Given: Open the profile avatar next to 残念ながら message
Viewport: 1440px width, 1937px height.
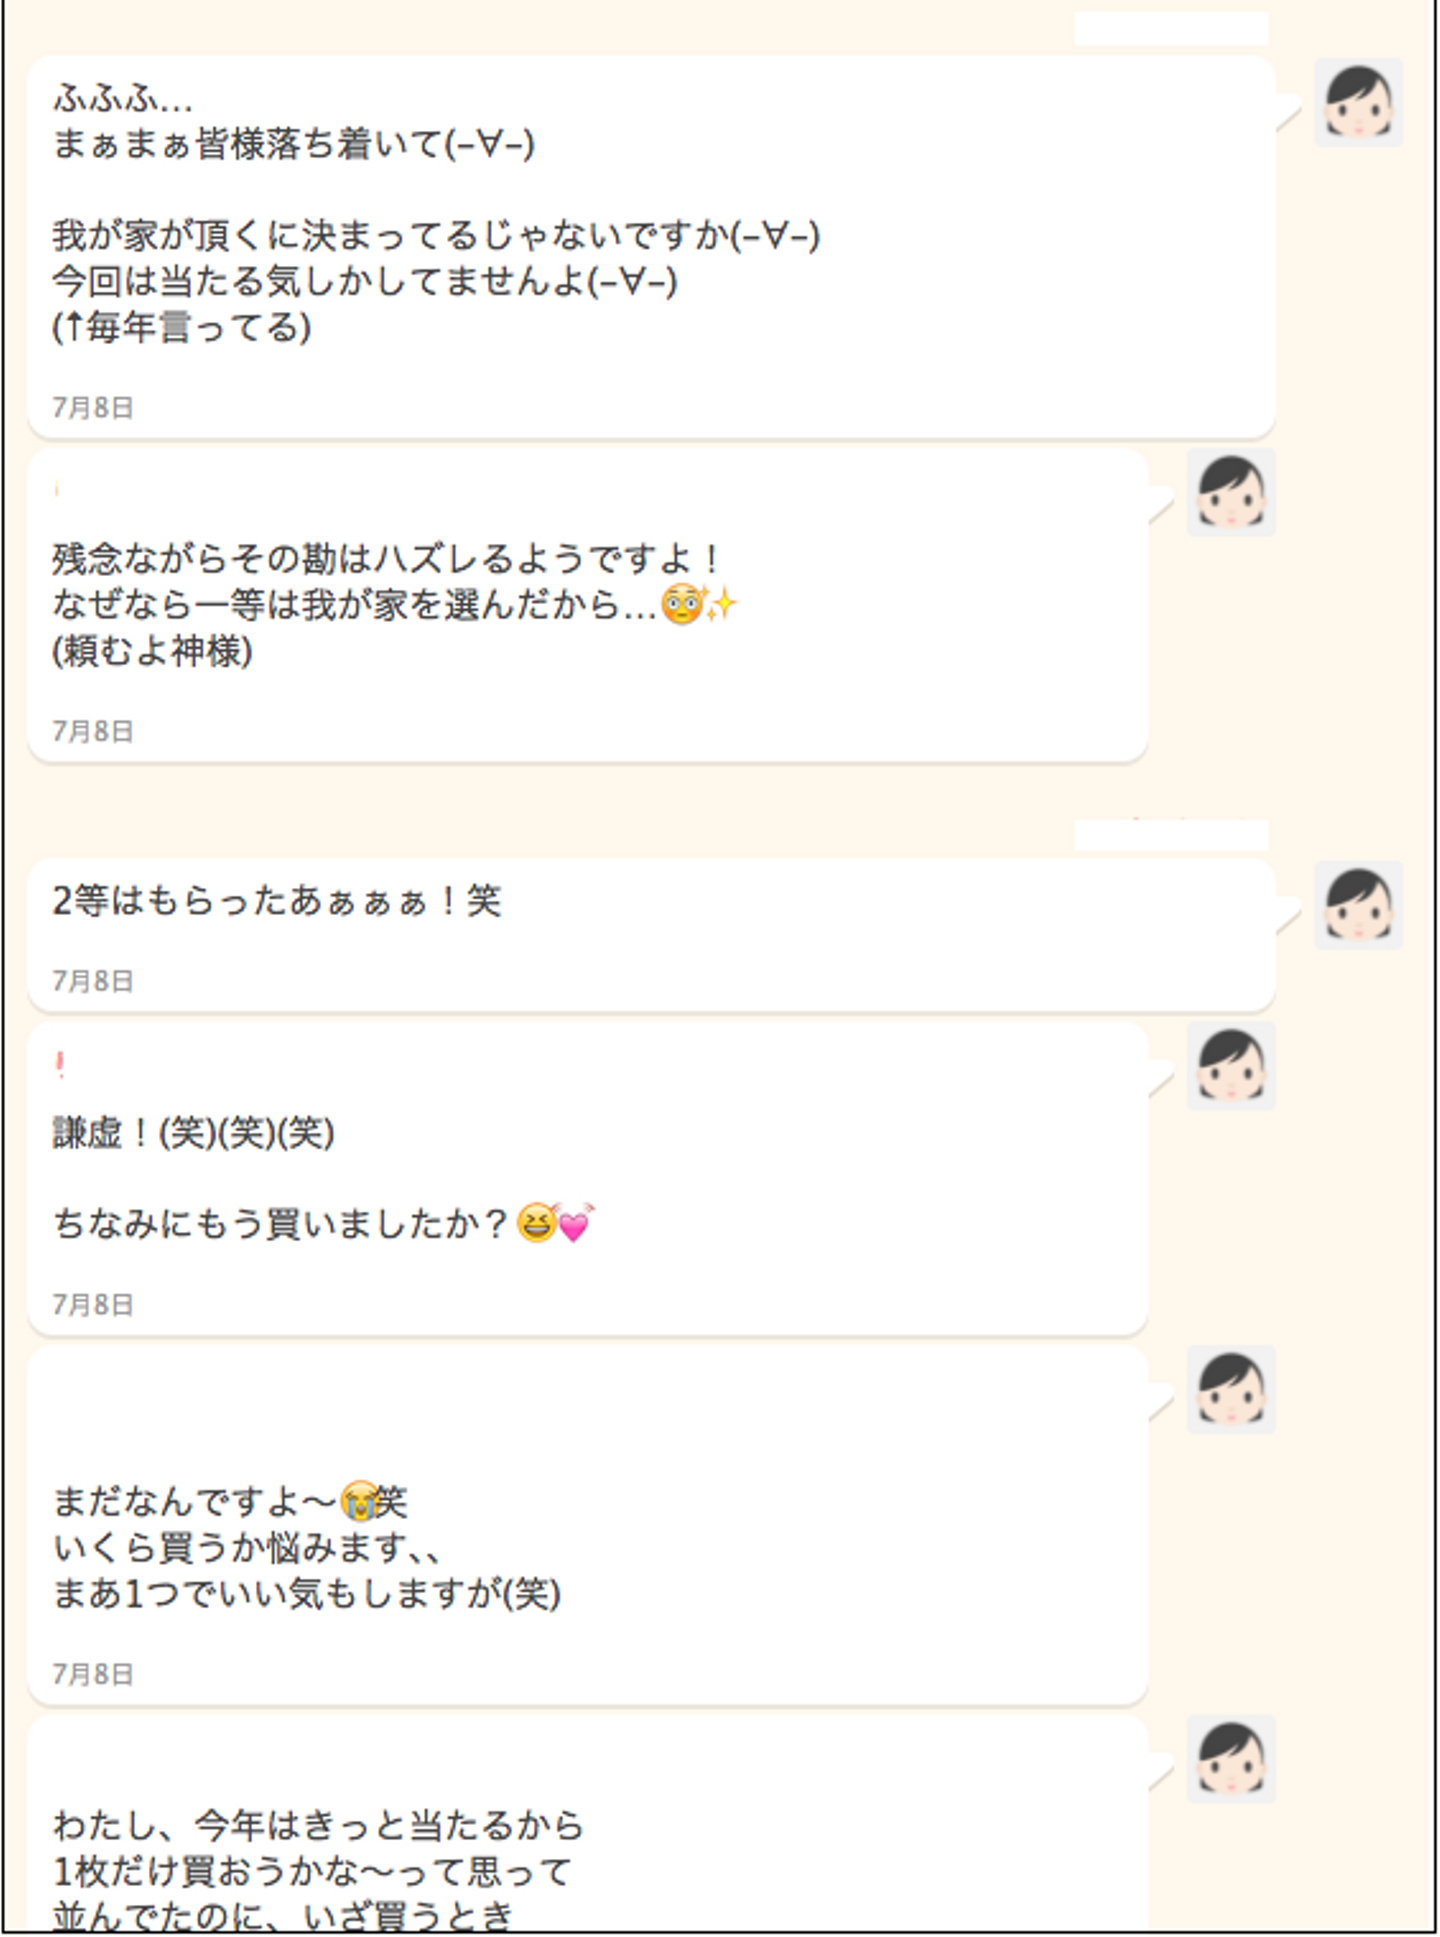Looking at the screenshot, I should click(x=1230, y=492).
